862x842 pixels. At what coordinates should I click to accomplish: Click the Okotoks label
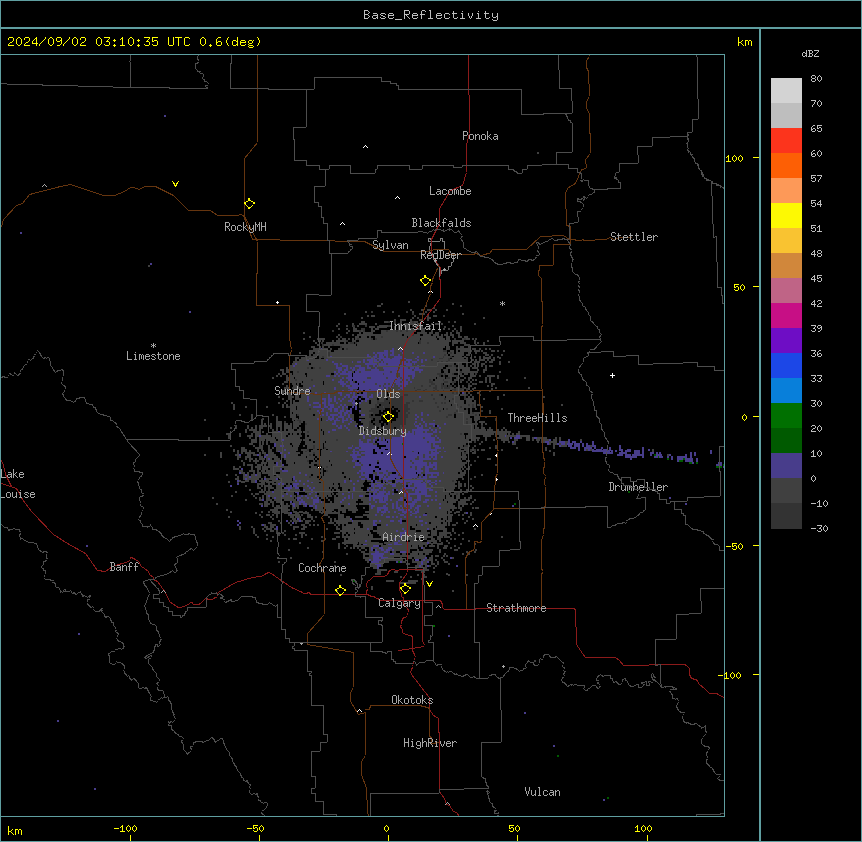pos(412,700)
